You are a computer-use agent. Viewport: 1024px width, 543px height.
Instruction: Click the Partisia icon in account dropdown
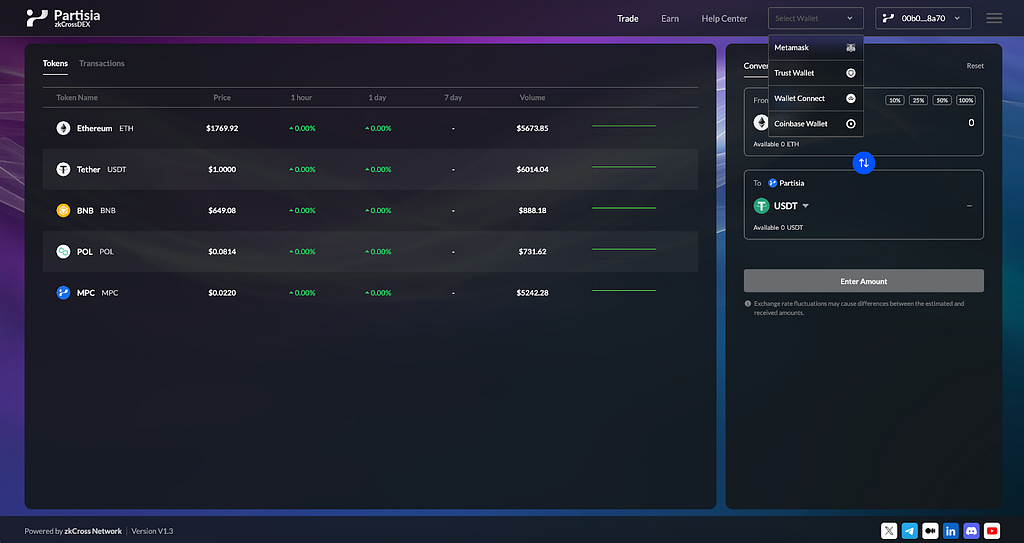888,18
